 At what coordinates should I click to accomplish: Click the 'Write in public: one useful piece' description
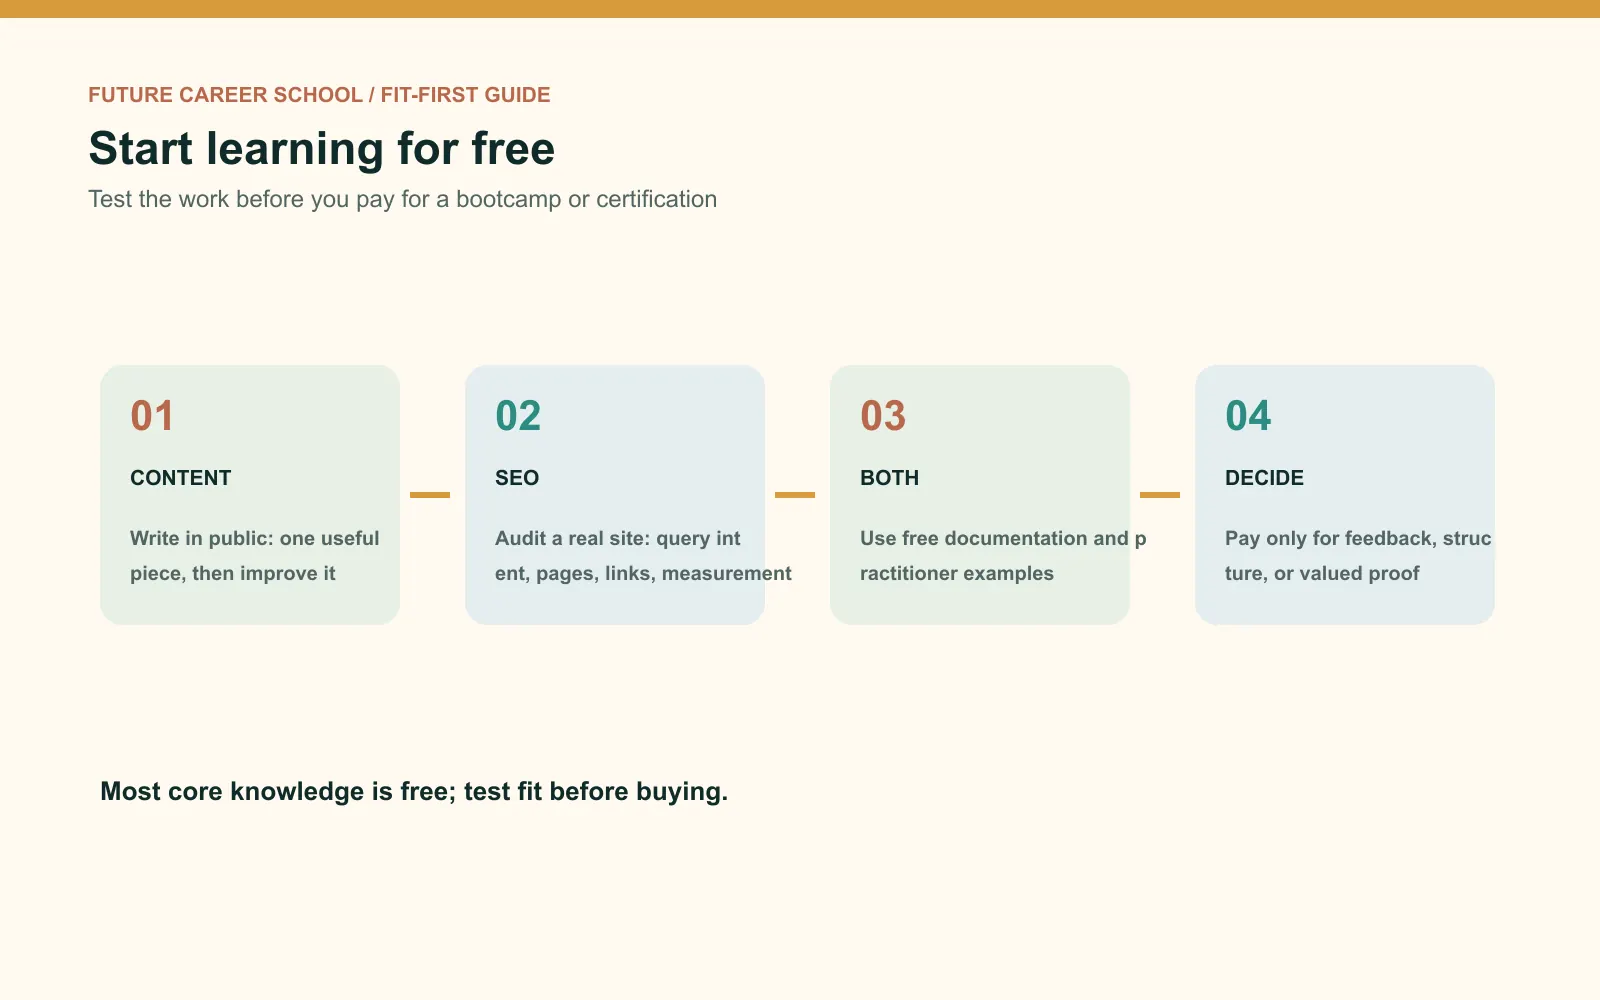[x=255, y=556]
